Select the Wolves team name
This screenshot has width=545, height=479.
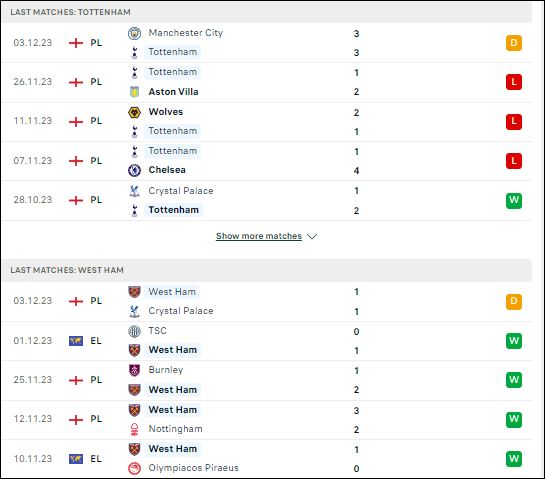[x=166, y=112]
